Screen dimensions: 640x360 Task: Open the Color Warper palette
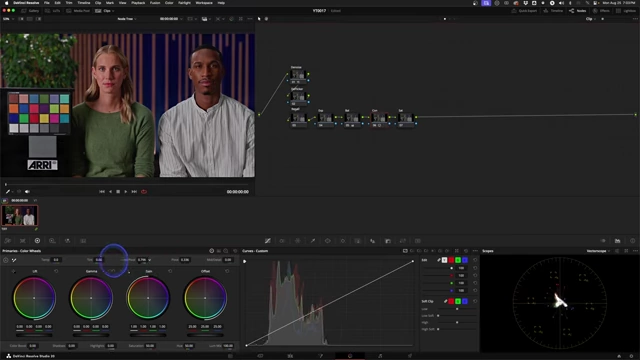point(282,241)
